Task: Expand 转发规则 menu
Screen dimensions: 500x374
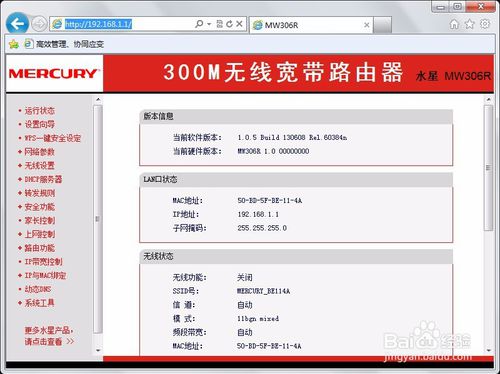Action: coord(39,193)
